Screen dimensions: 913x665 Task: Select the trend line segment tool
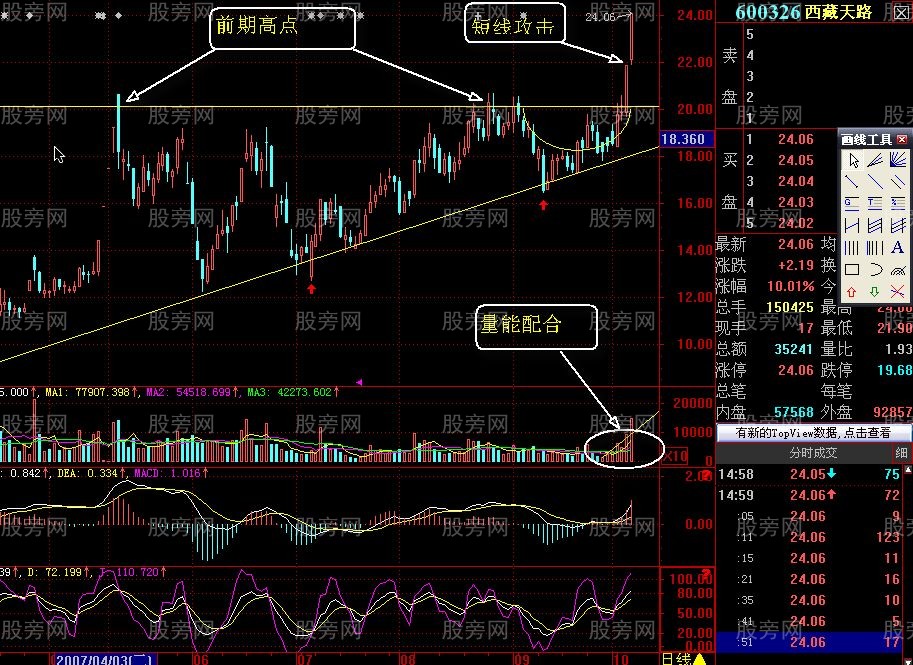[x=854, y=181]
